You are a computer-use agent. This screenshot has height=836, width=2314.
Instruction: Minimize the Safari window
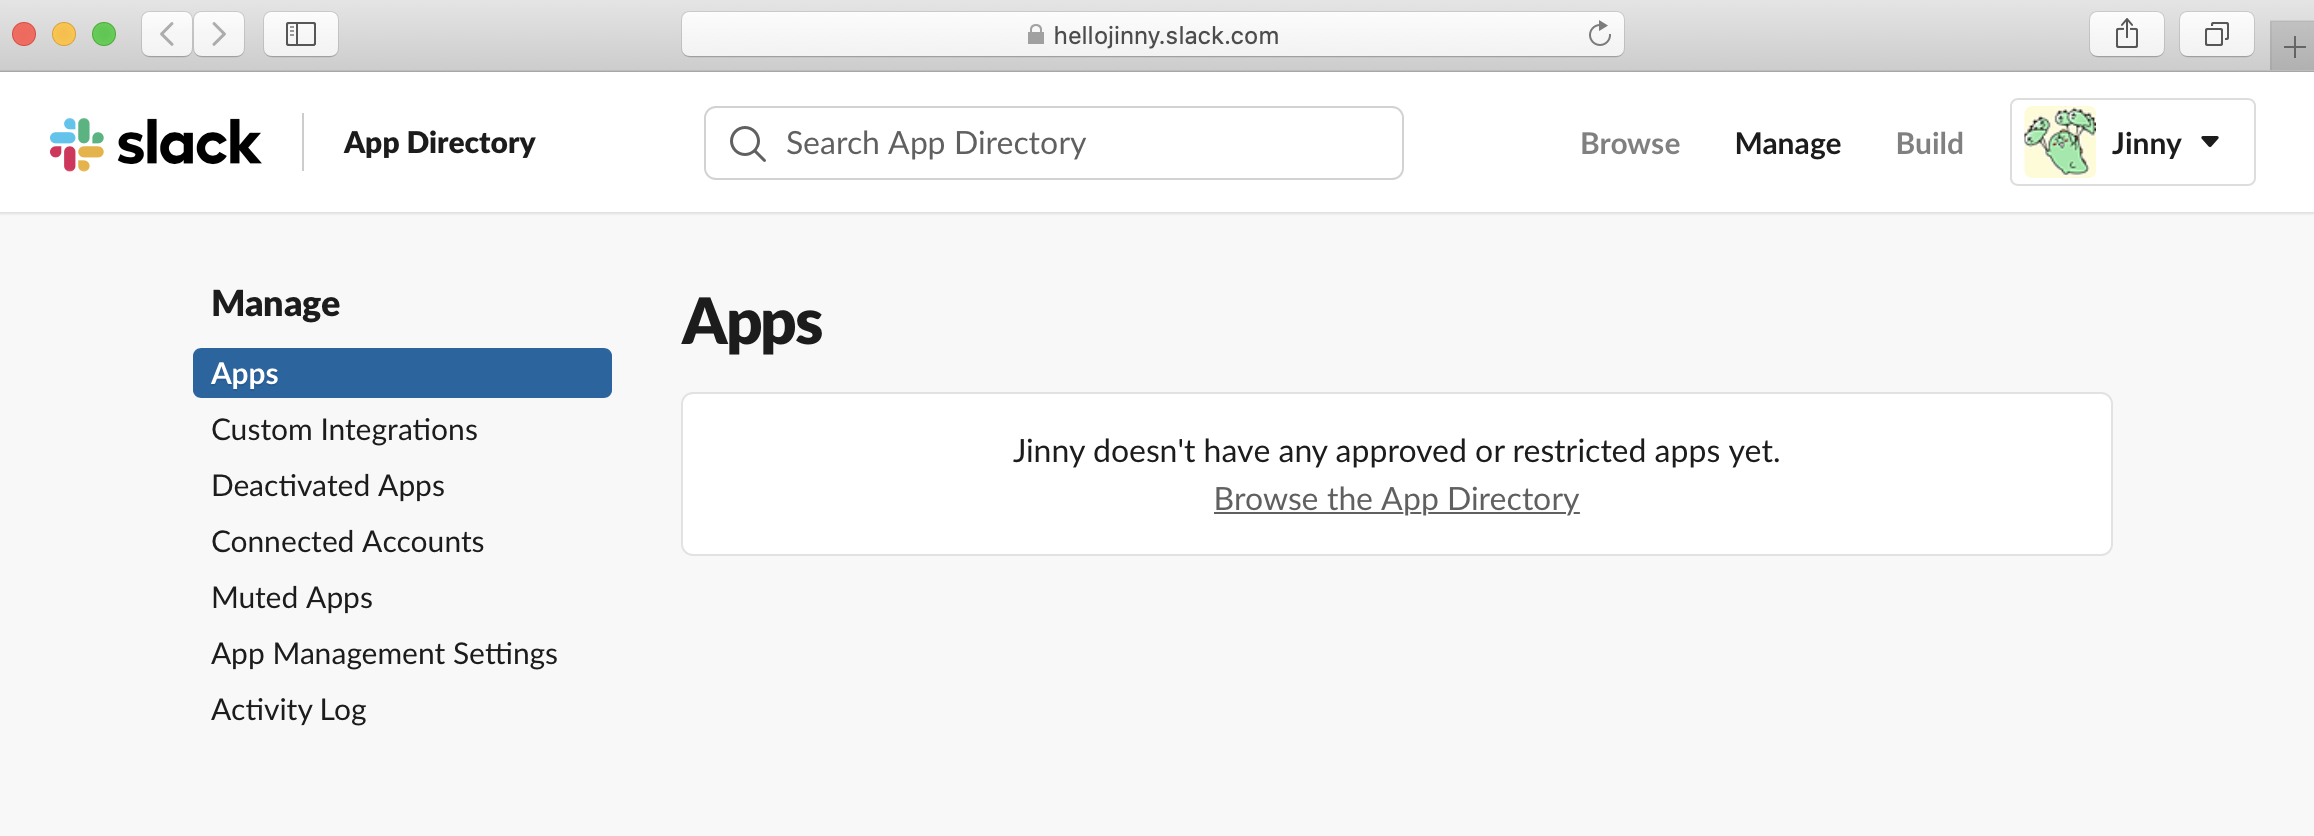(x=64, y=35)
